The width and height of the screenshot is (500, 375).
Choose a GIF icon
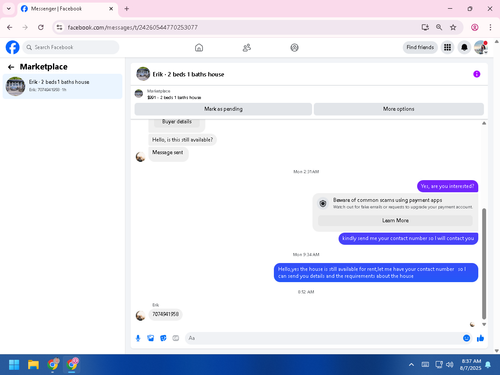click(x=176, y=338)
